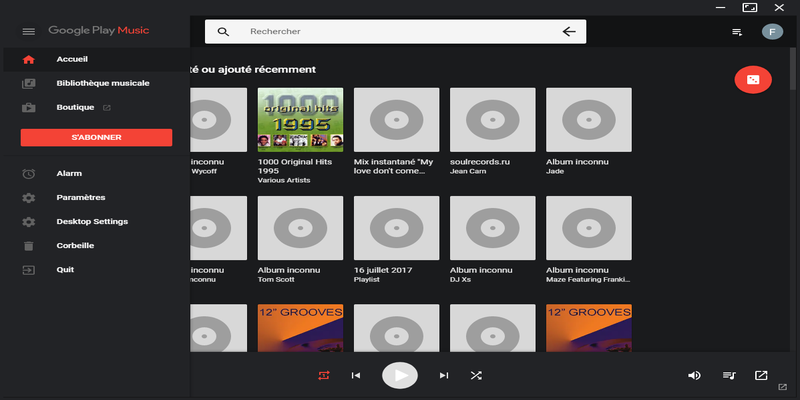Open the 16 juillet 2017 playlist cover

[x=396, y=228]
